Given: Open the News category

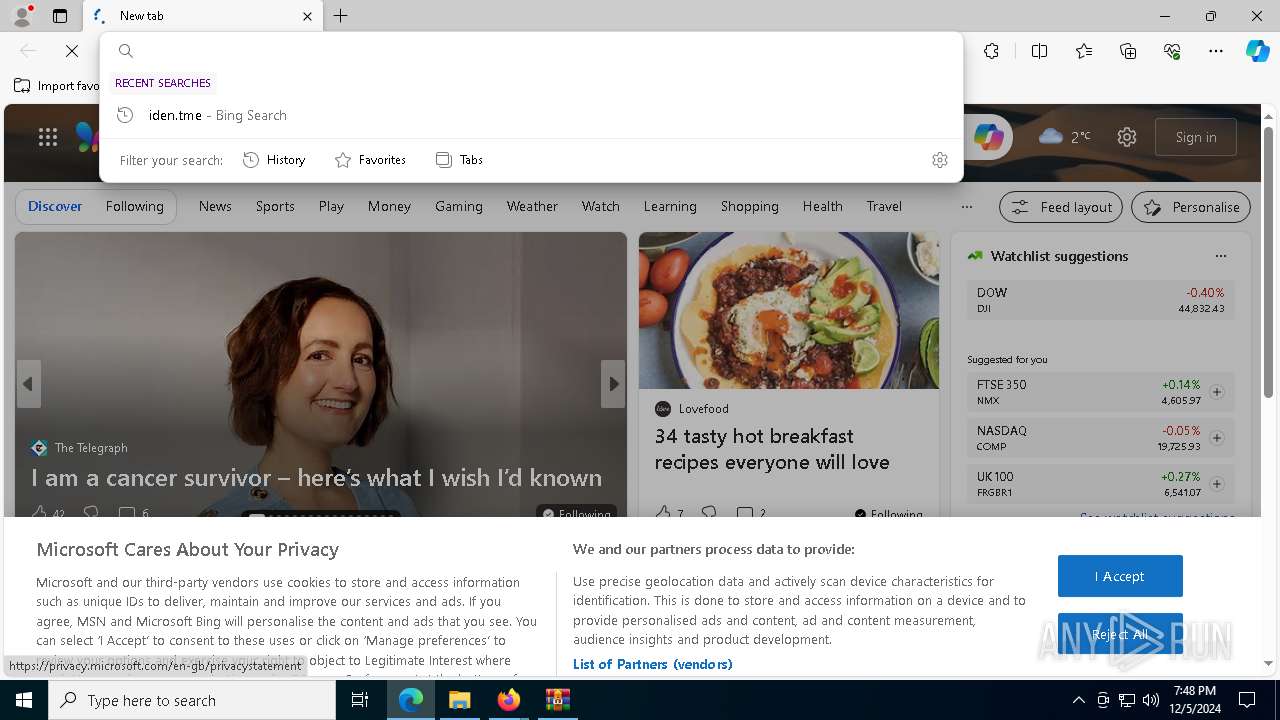Looking at the screenshot, I should tap(215, 206).
